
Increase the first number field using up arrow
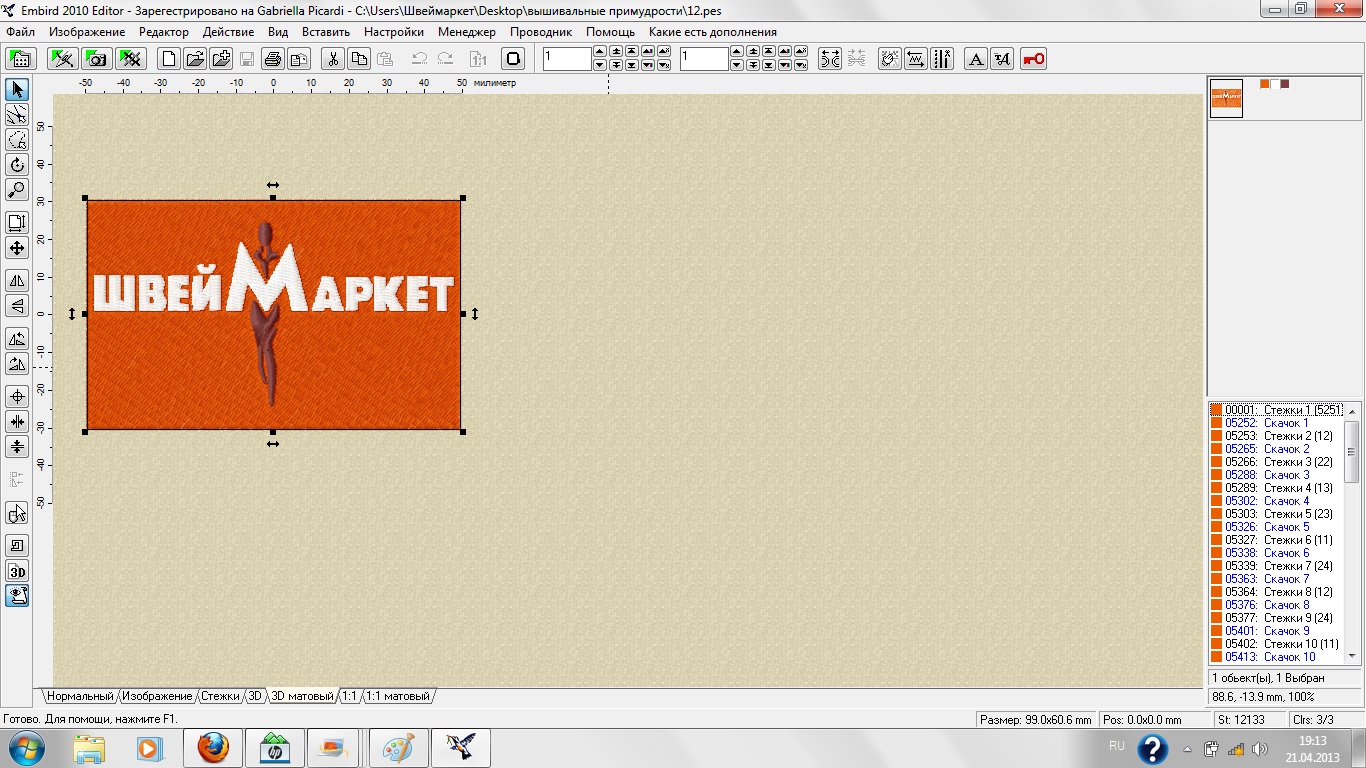[x=600, y=52]
